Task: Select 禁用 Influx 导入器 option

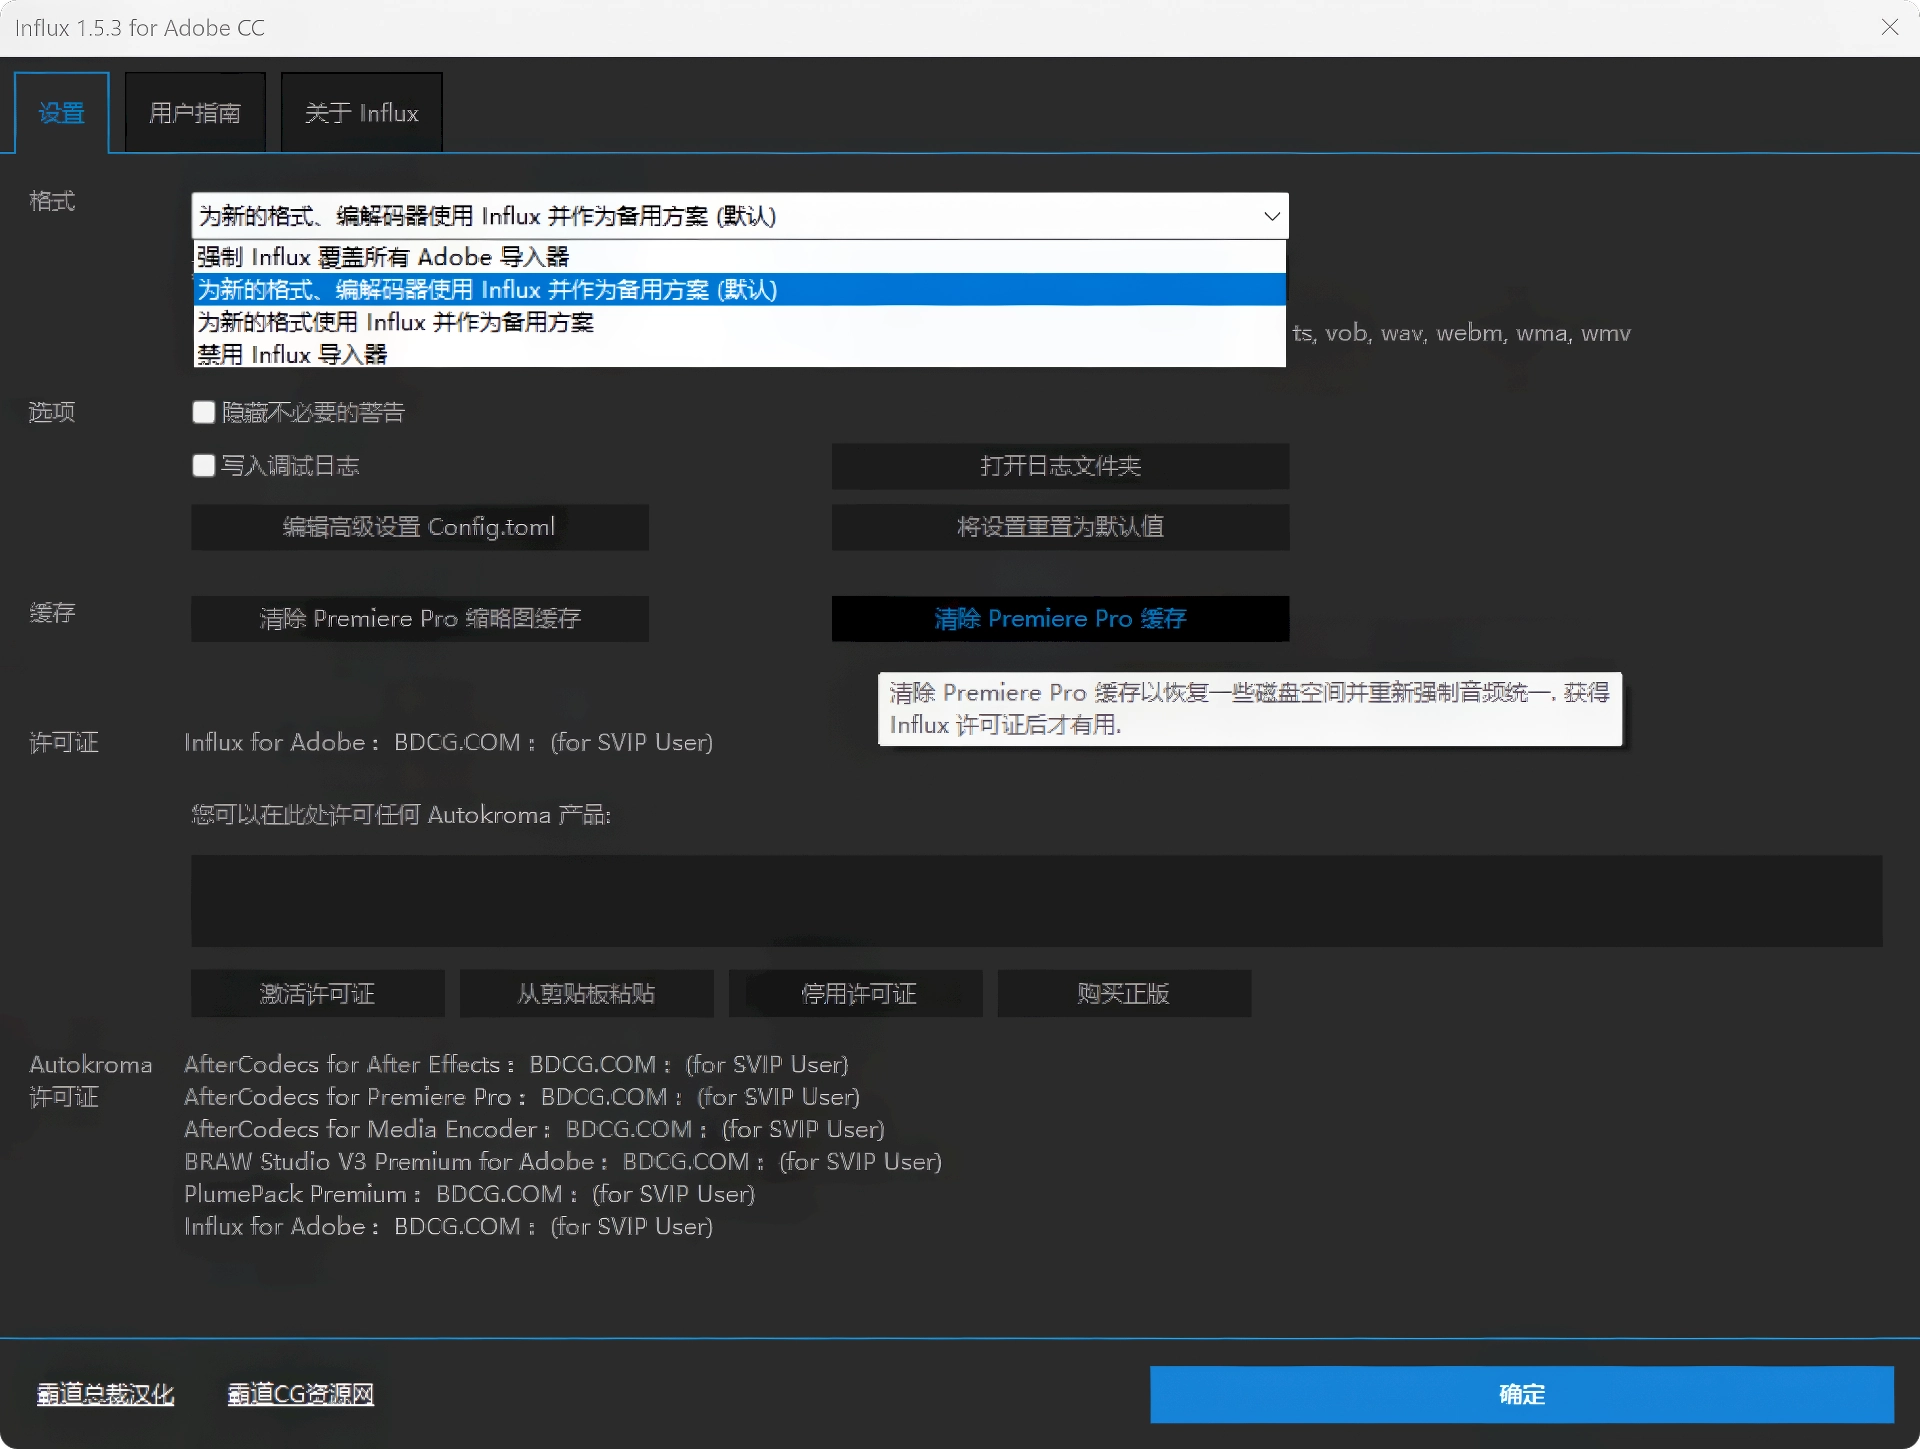Action: tap(739, 354)
